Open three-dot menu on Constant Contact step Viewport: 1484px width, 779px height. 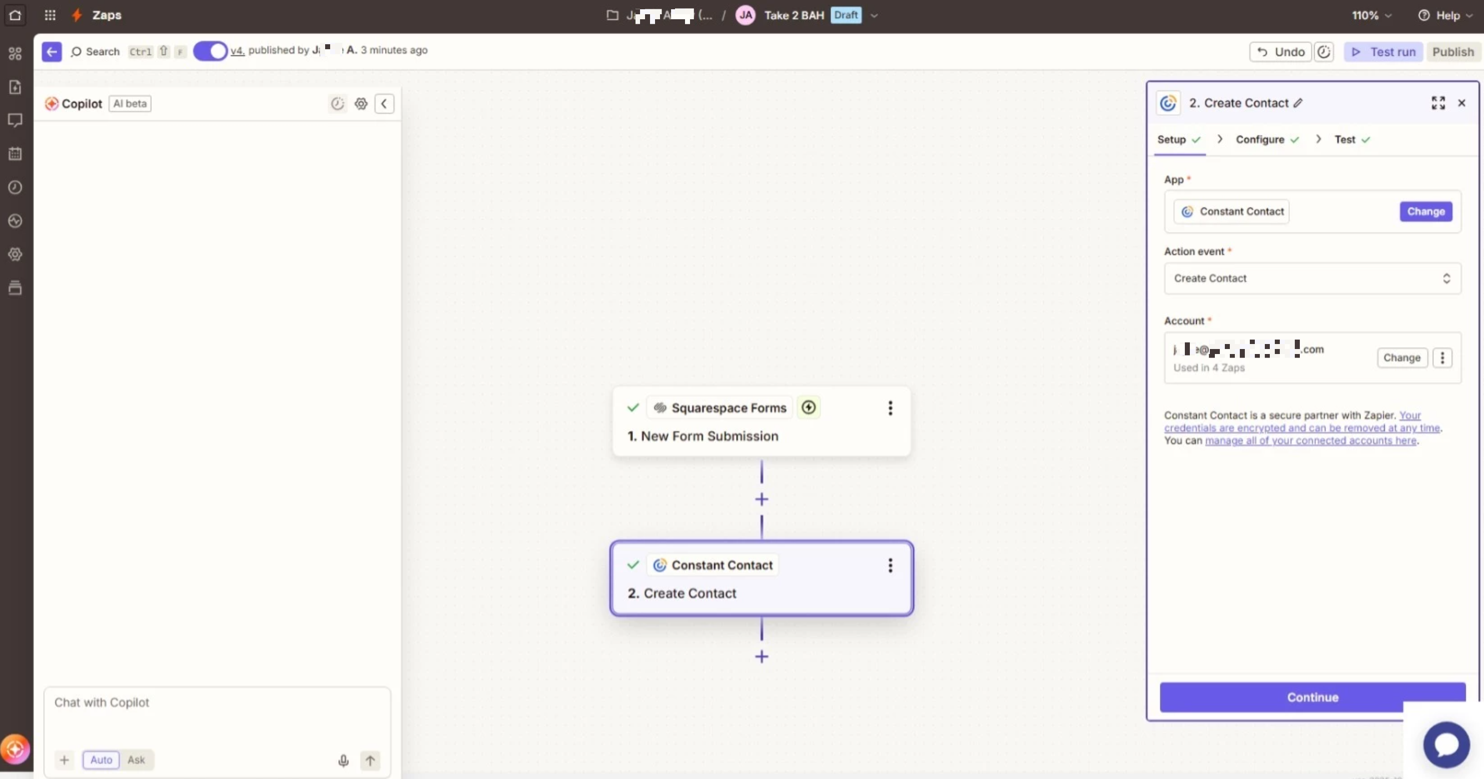point(890,566)
